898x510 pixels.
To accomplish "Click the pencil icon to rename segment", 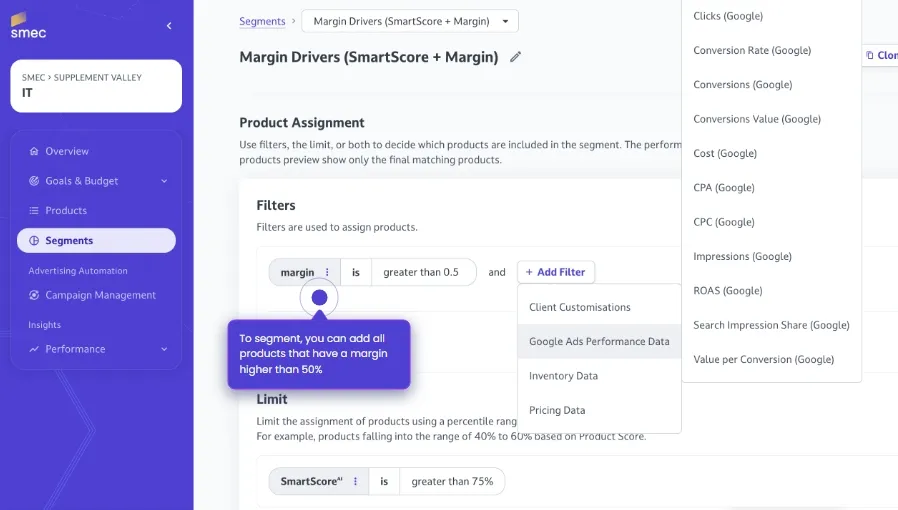I will pyautogui.click(x=515, y=57).
